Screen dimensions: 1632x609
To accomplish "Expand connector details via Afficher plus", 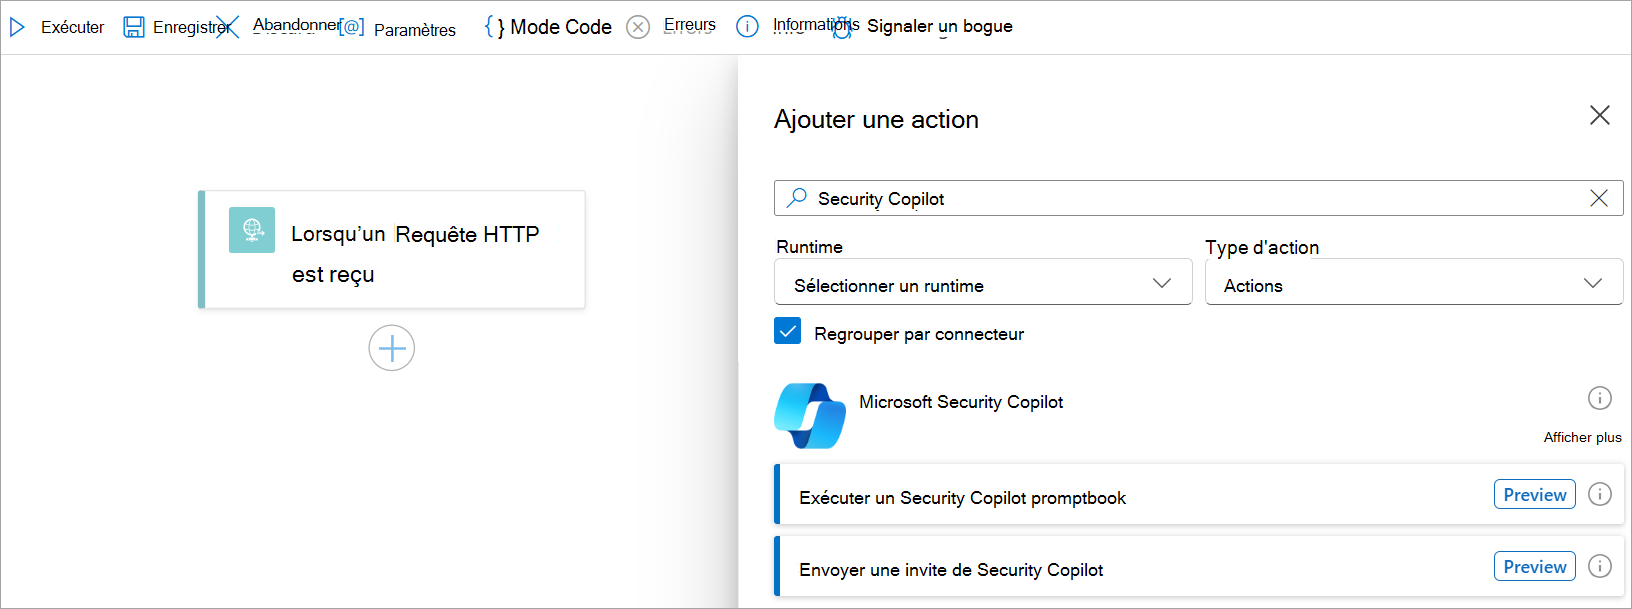I will pos(1583,437).
